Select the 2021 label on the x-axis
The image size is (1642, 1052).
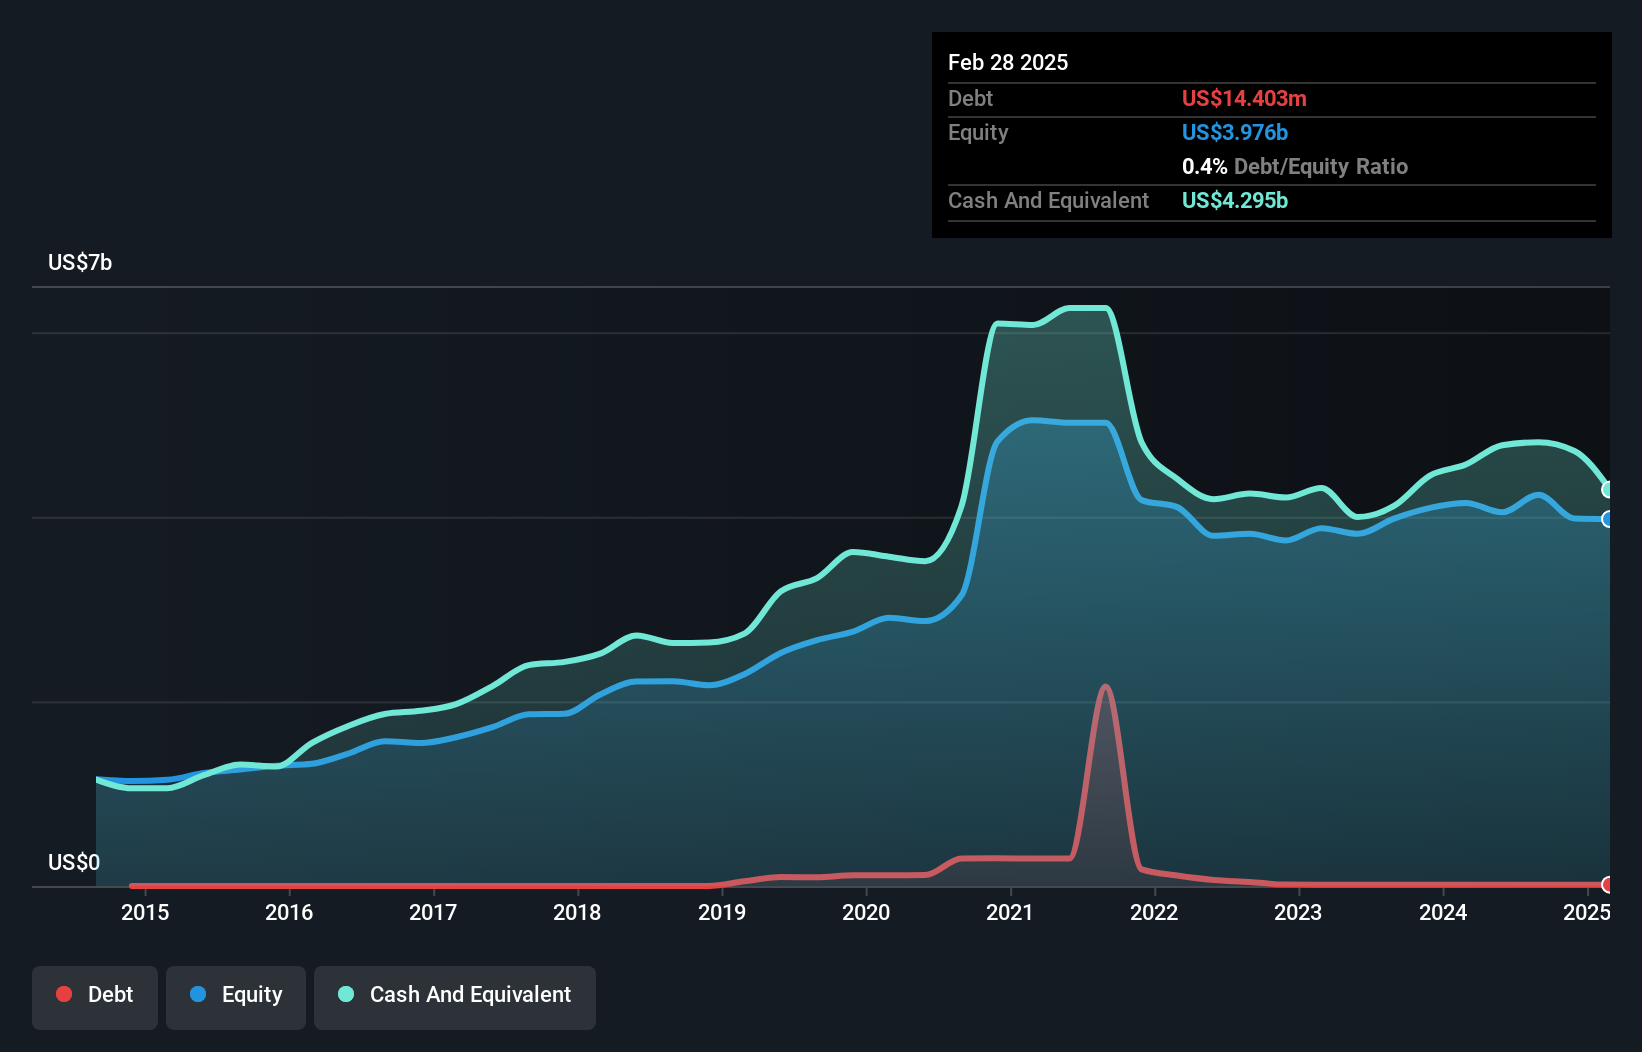point(1010,912)
